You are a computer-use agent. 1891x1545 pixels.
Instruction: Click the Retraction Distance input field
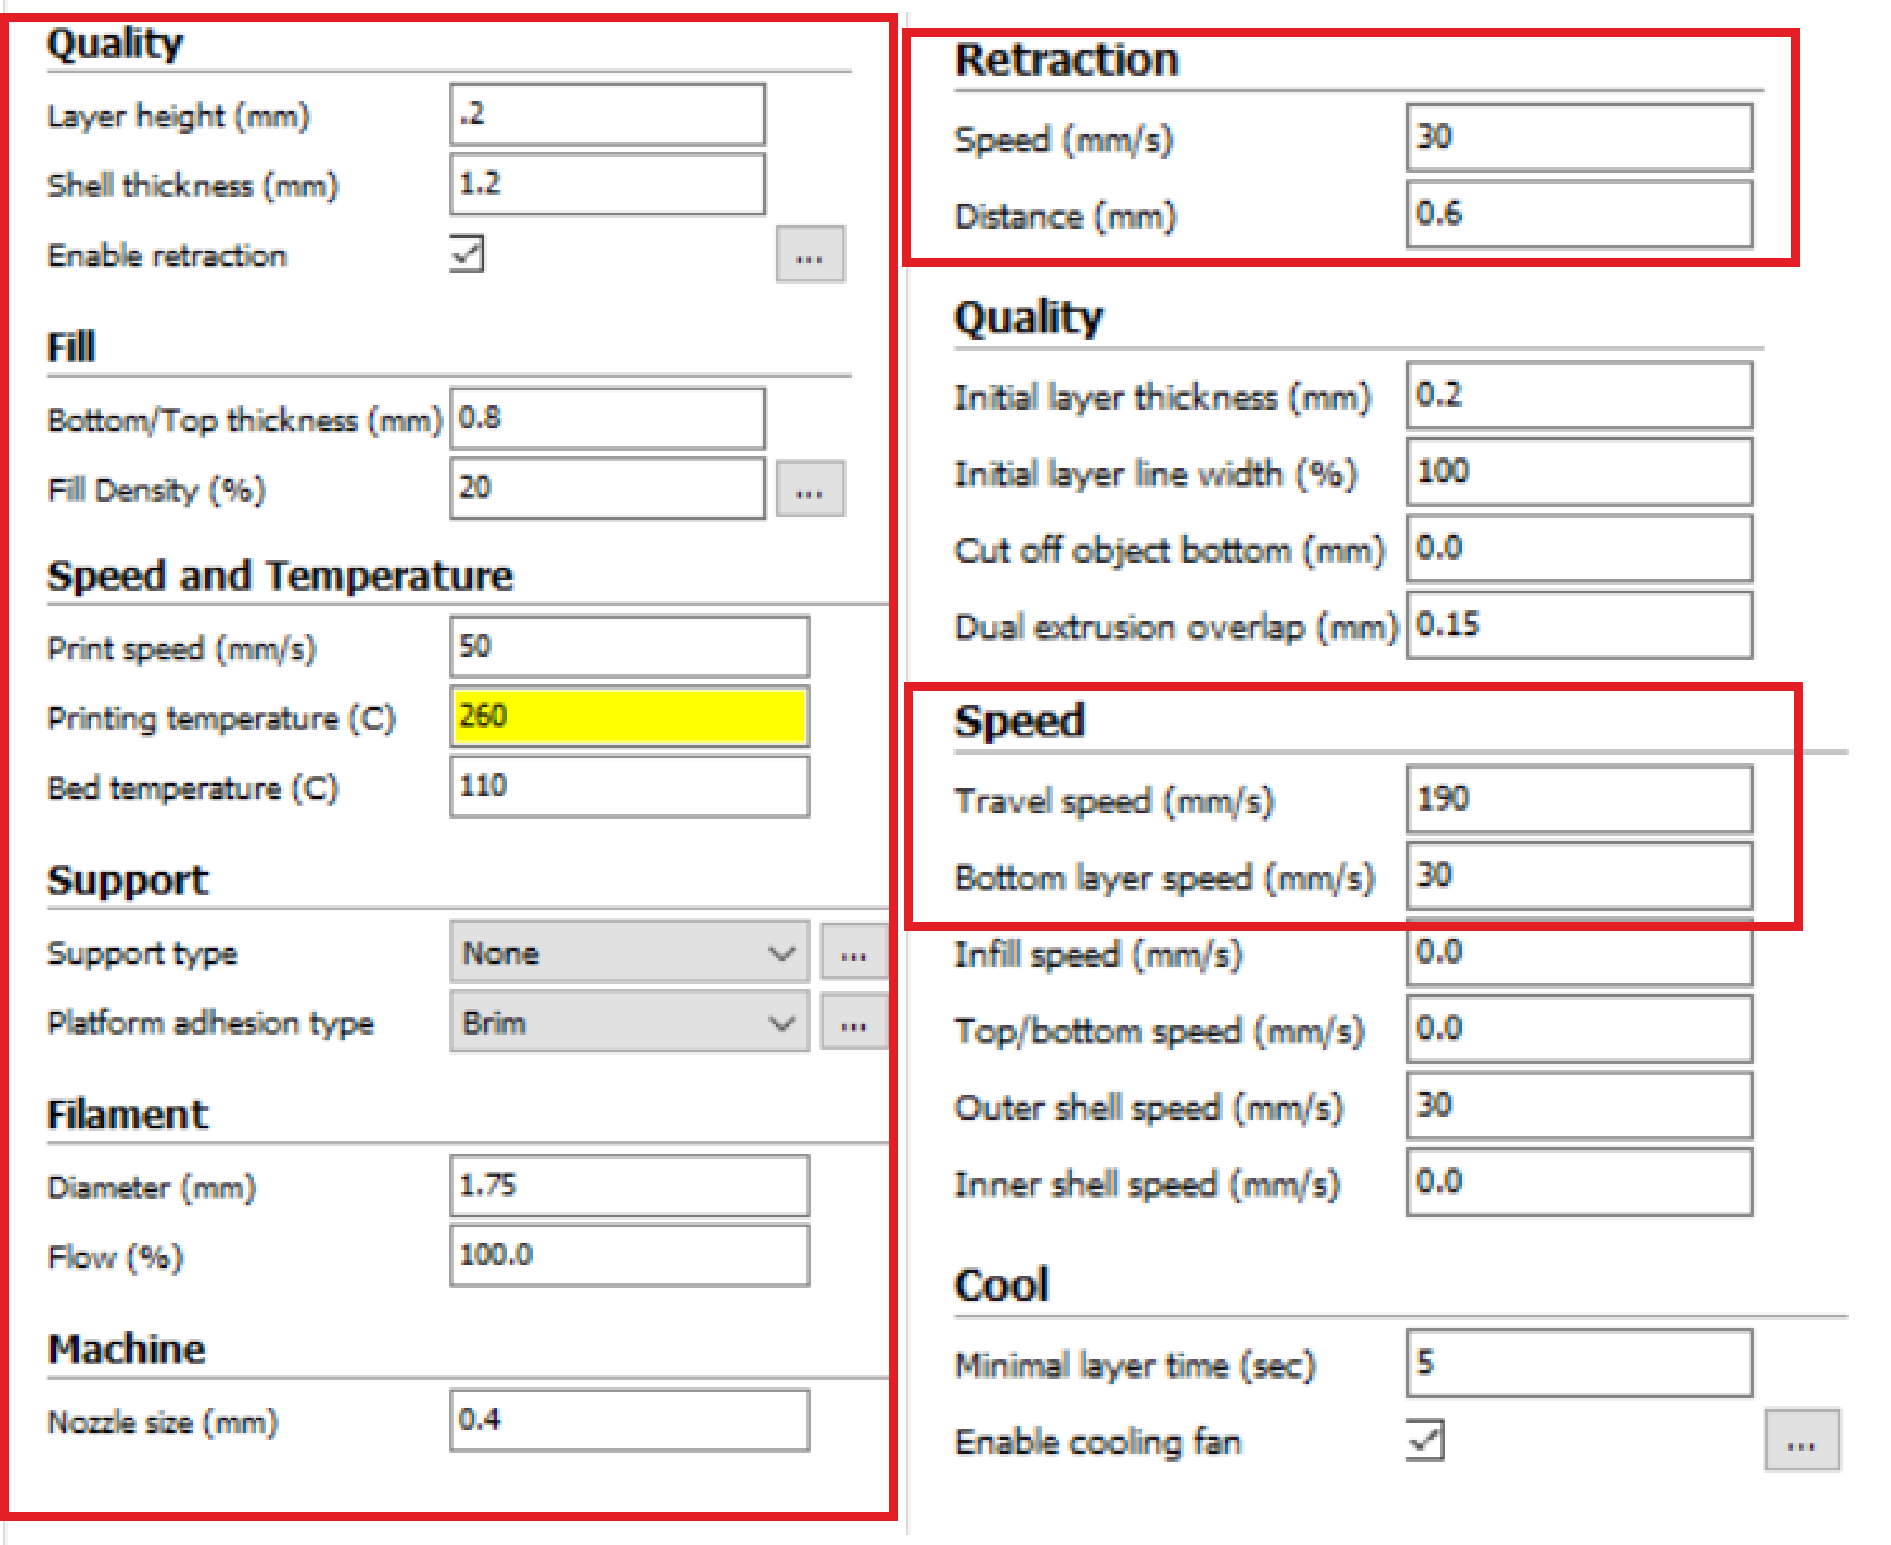pos(1578,213)
